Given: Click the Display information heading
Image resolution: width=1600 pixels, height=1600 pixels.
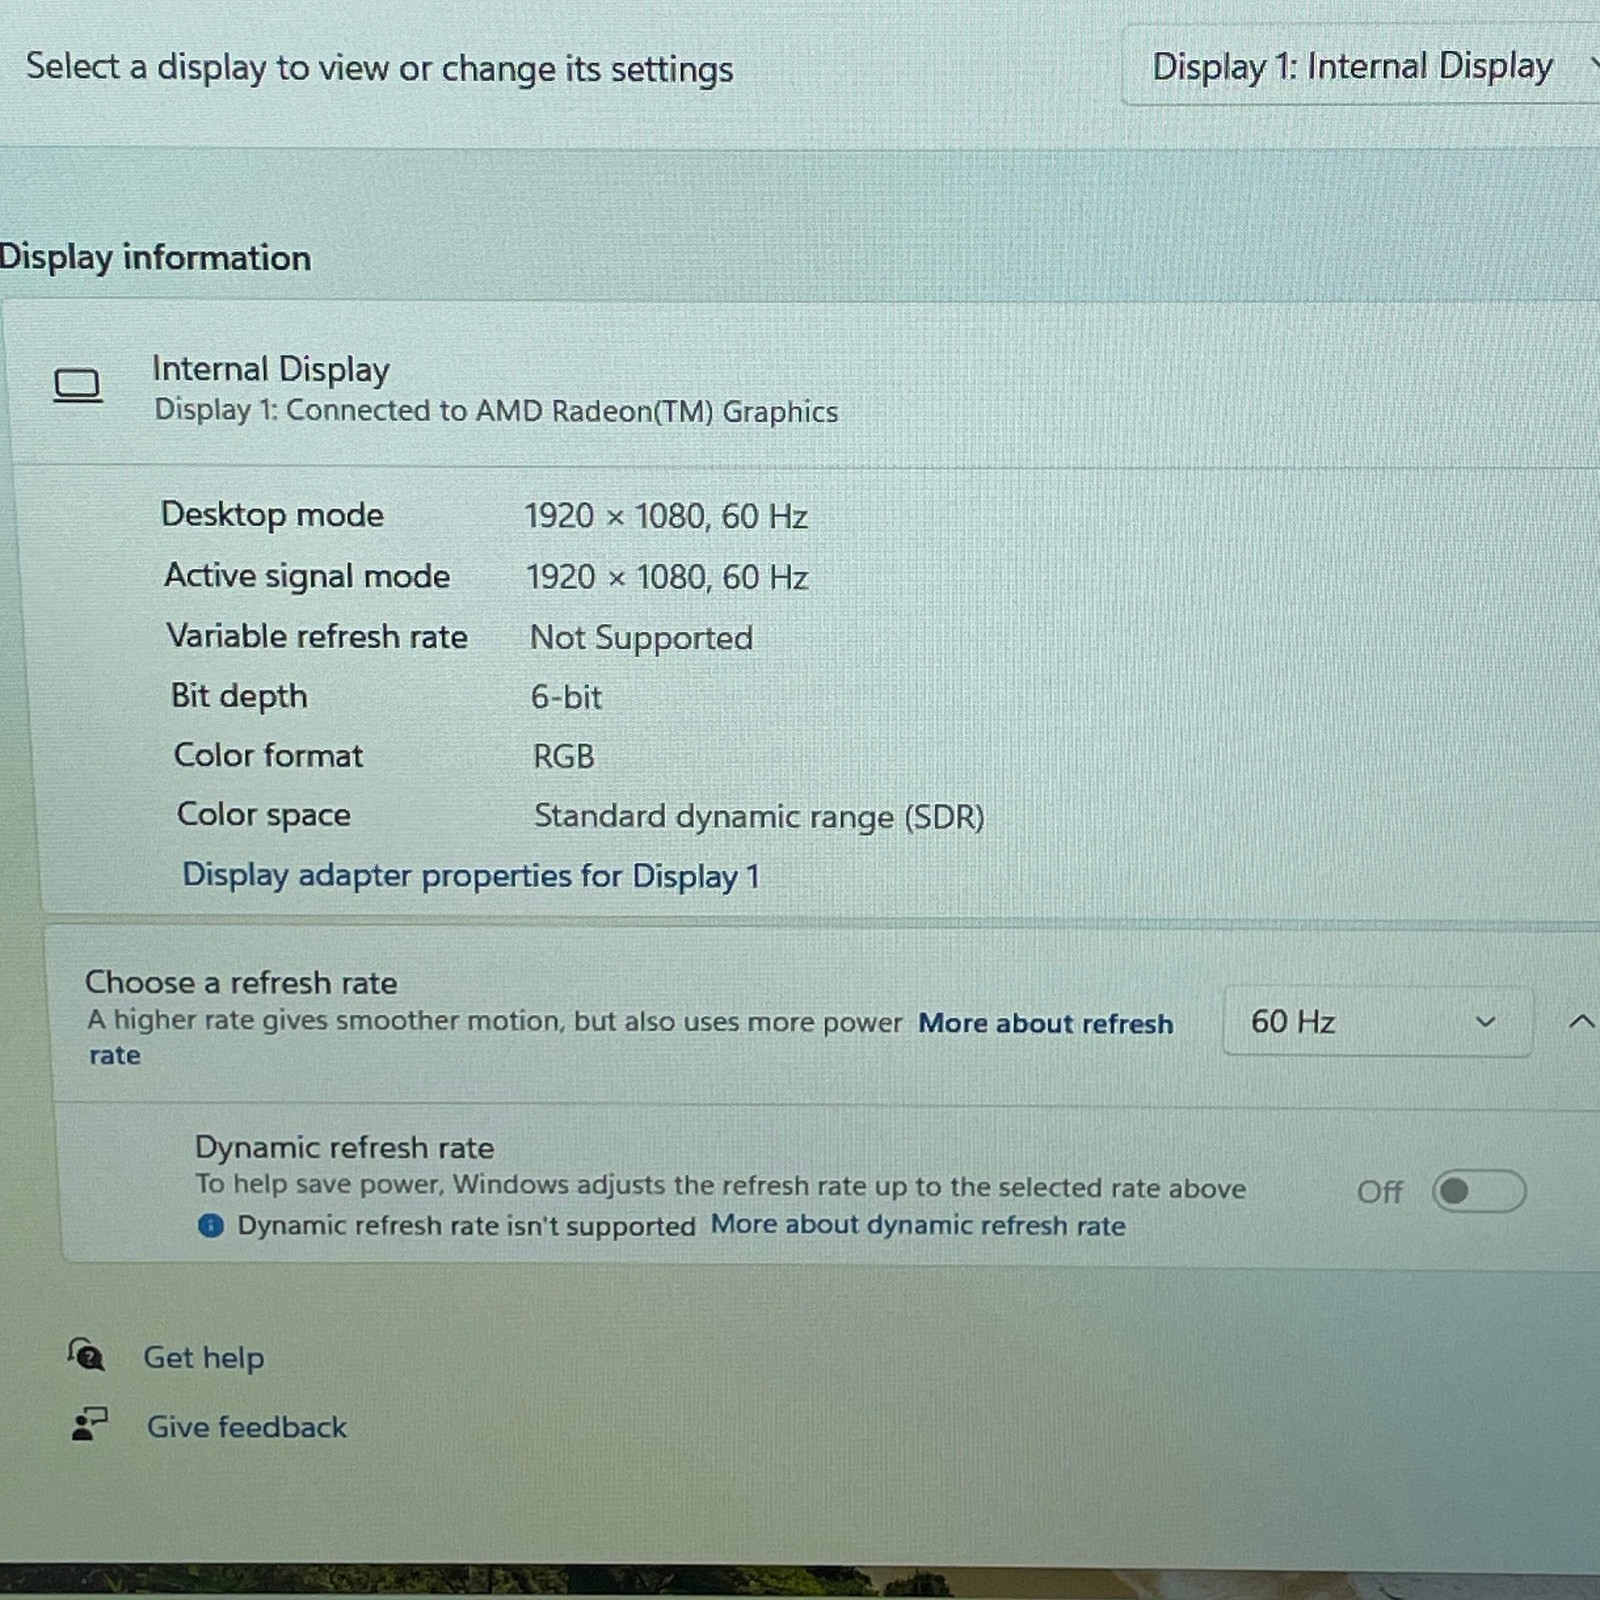Looking at the screenshot, I should click(155, 258).
